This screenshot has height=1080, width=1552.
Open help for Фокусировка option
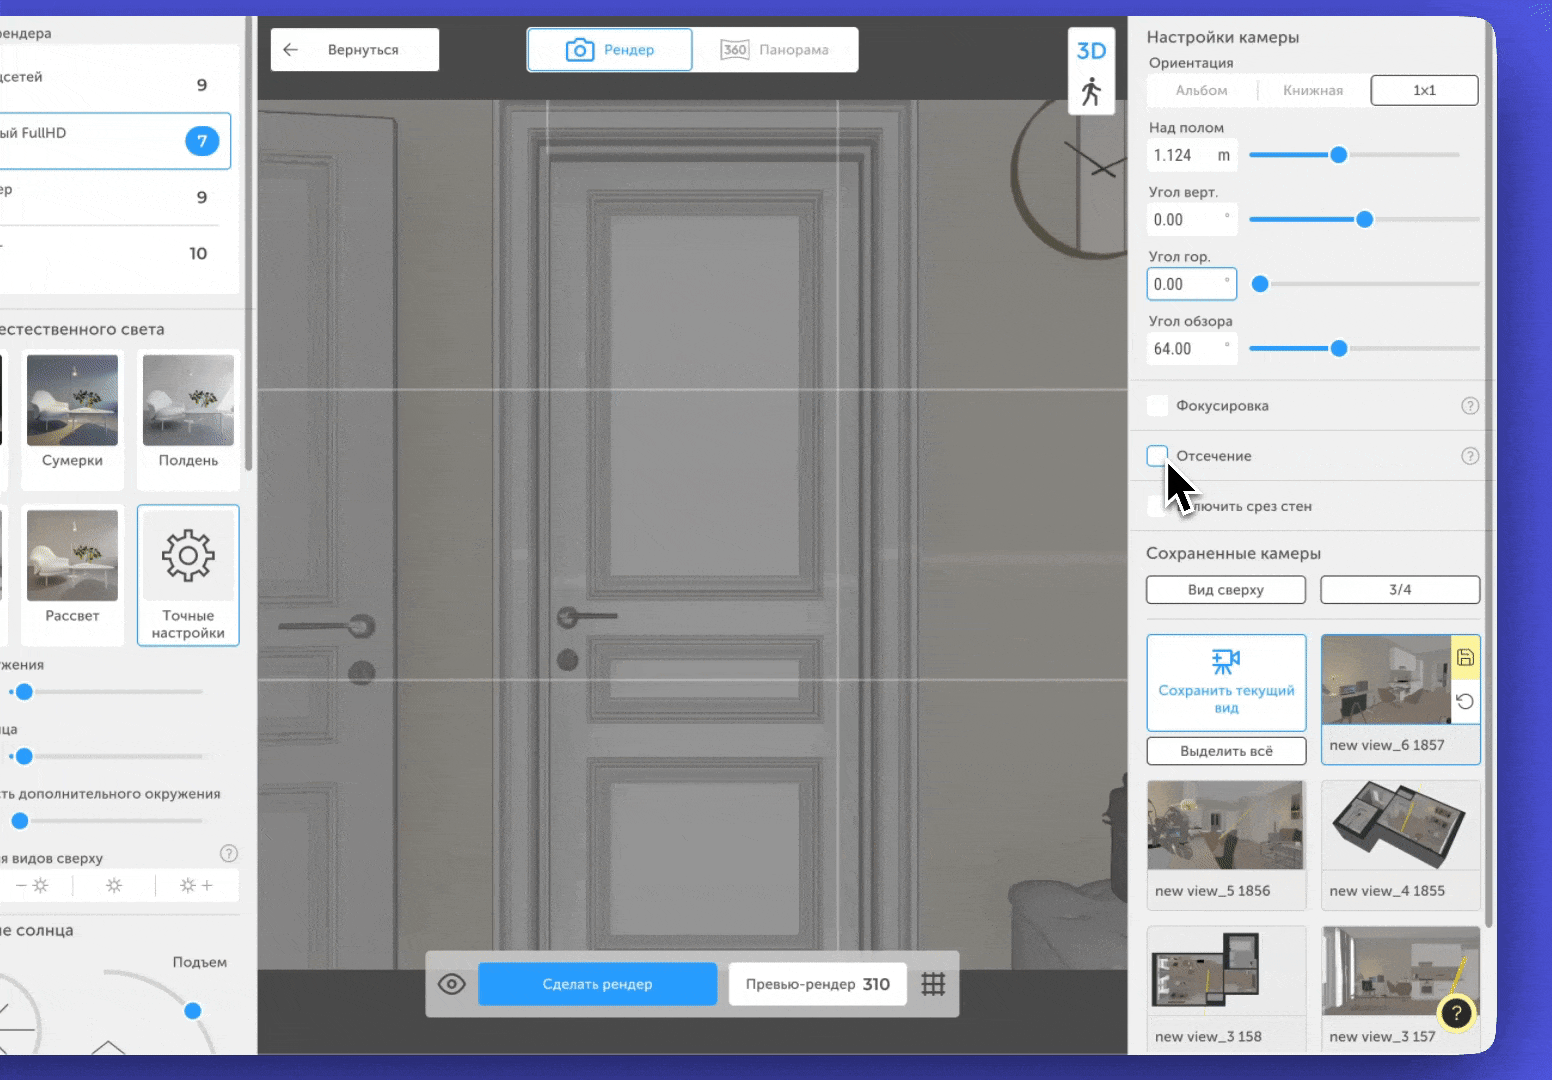[1469, 406]
